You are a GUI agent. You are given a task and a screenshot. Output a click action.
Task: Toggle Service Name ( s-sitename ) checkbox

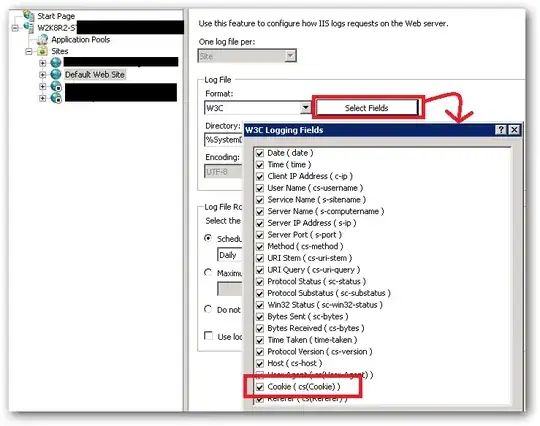[260, 200]
